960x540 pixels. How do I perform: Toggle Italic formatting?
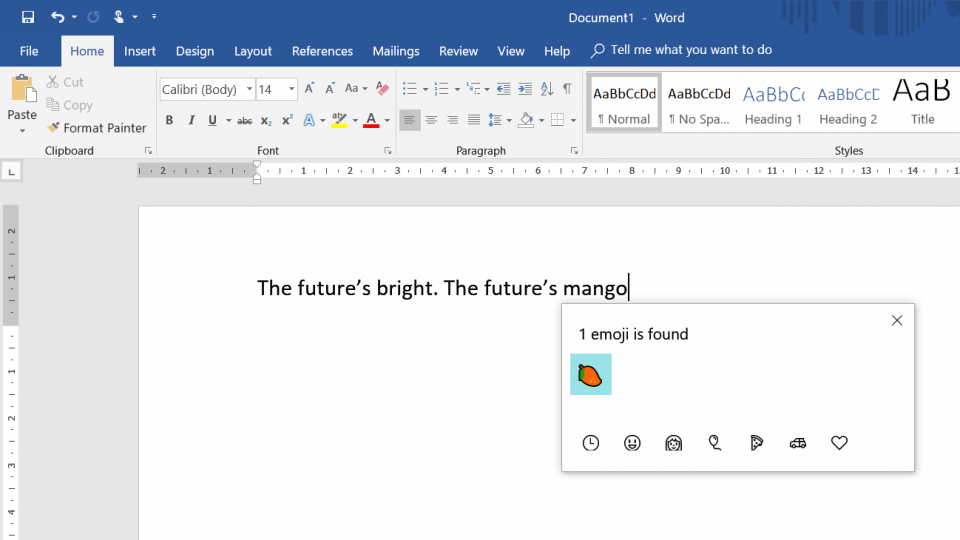pyautogui.click(x=191, y=120)
